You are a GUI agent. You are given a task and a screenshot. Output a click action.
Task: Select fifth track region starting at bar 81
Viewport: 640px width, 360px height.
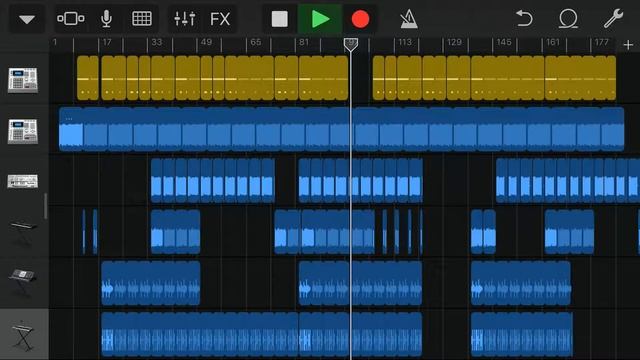[360, 283]
